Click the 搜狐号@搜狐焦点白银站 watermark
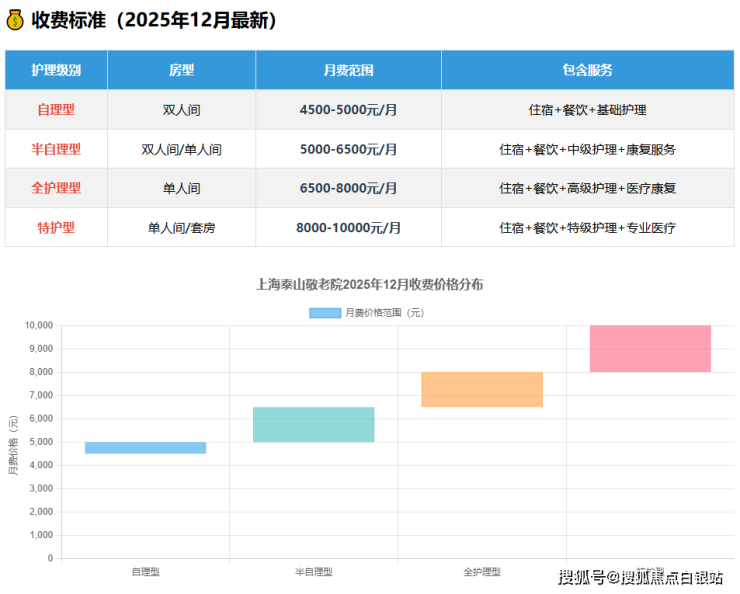The width and height of the screenshot is (740, 594). (x=640, y=577)
